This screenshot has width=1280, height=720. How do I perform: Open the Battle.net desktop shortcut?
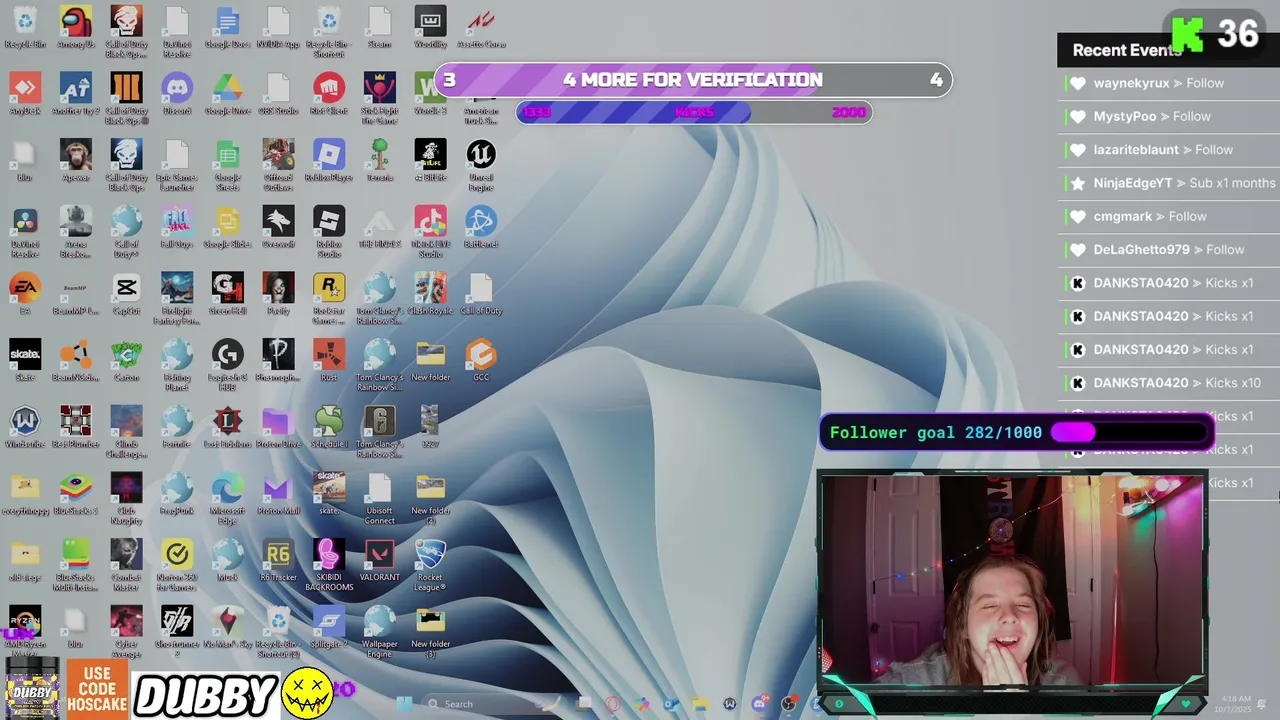481,227
